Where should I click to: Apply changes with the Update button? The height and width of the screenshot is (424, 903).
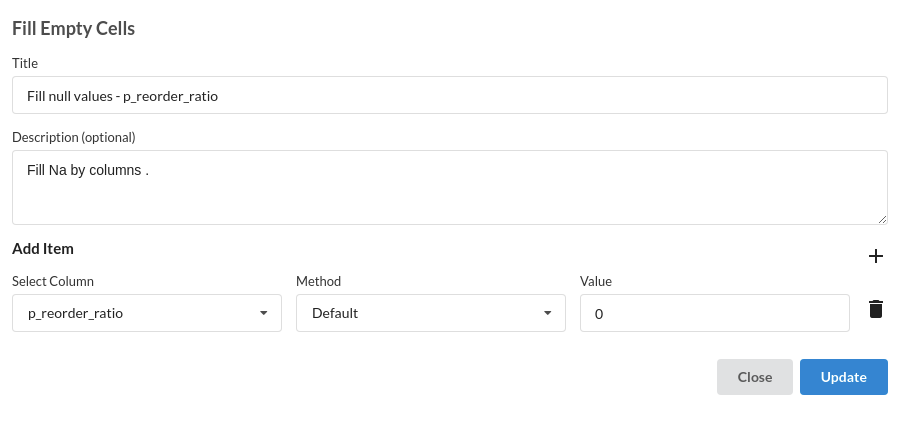tap(844, 377)
